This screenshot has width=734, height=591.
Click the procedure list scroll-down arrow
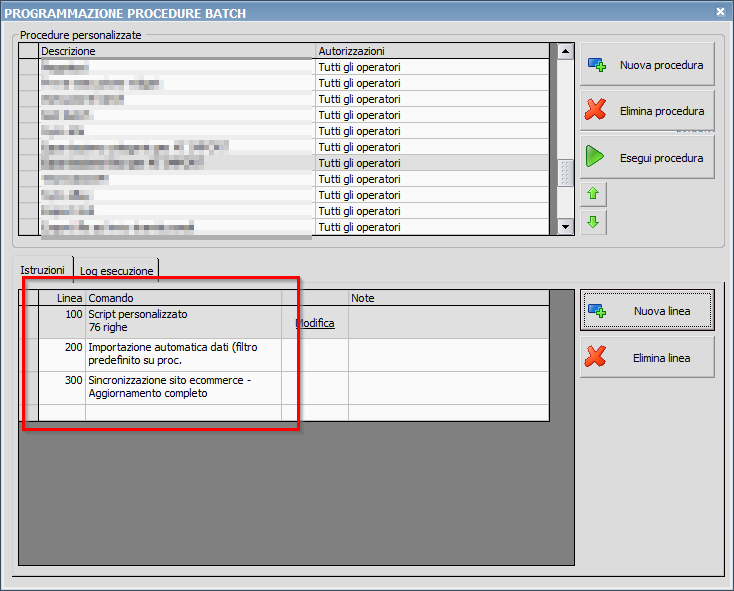point(565,227)
